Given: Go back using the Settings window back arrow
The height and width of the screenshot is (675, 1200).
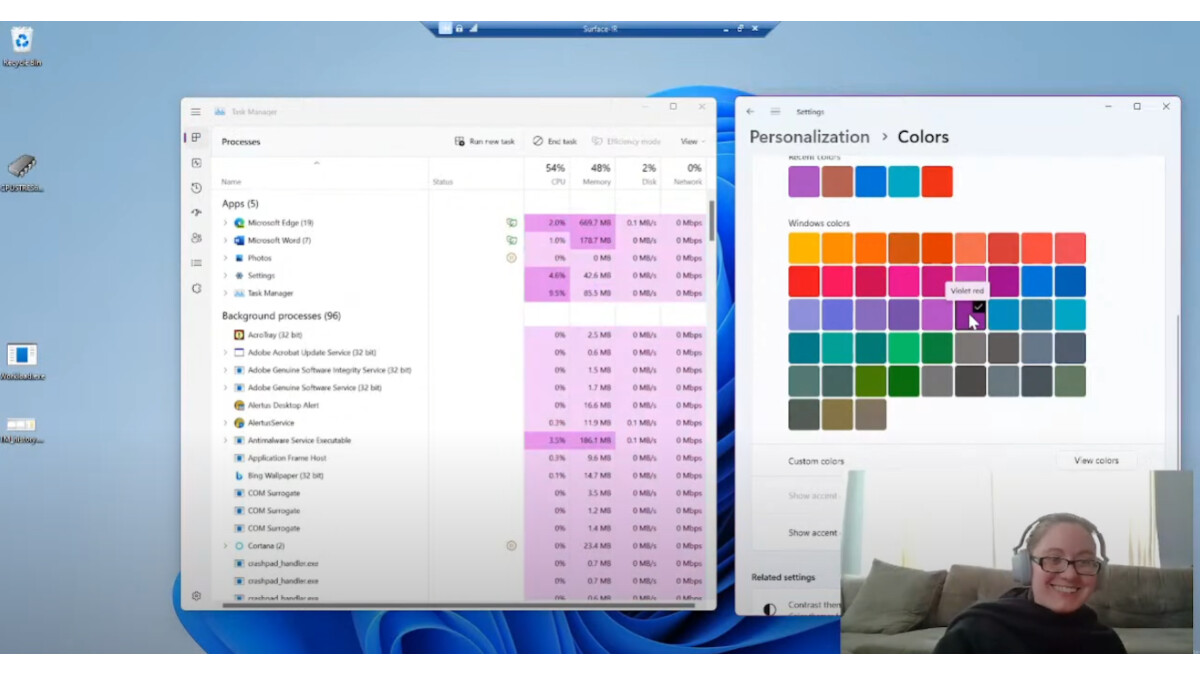Looking at the screenshot, I should pyautogui.click(x=751, y=112).
